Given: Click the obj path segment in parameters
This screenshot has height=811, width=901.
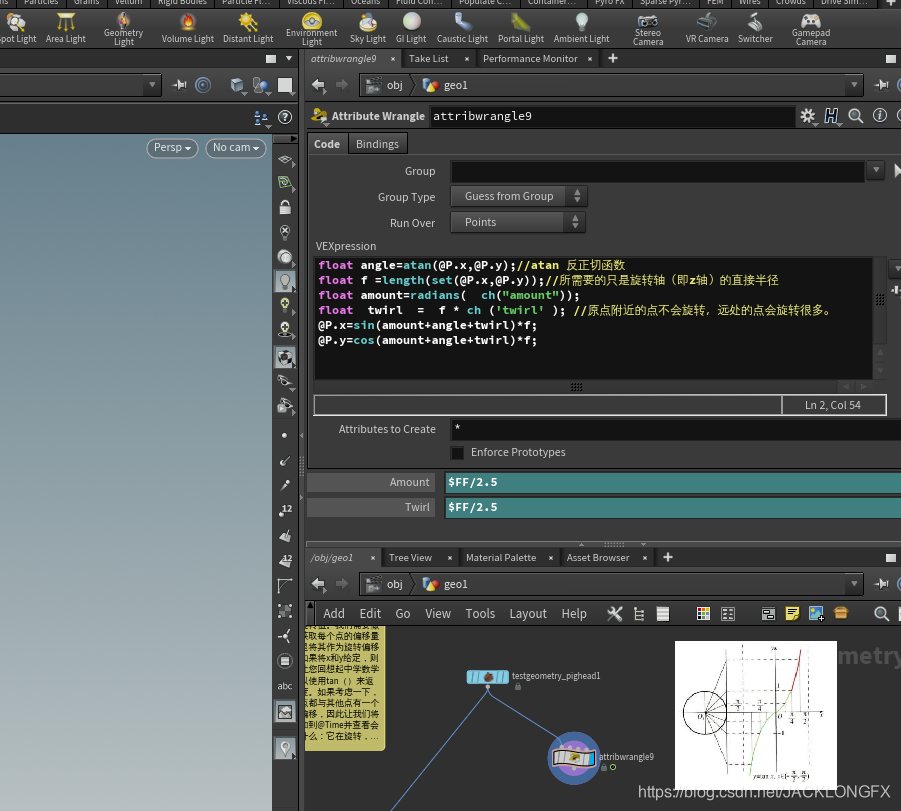Looking at the screenshot, I should click(x=394, y=85).
